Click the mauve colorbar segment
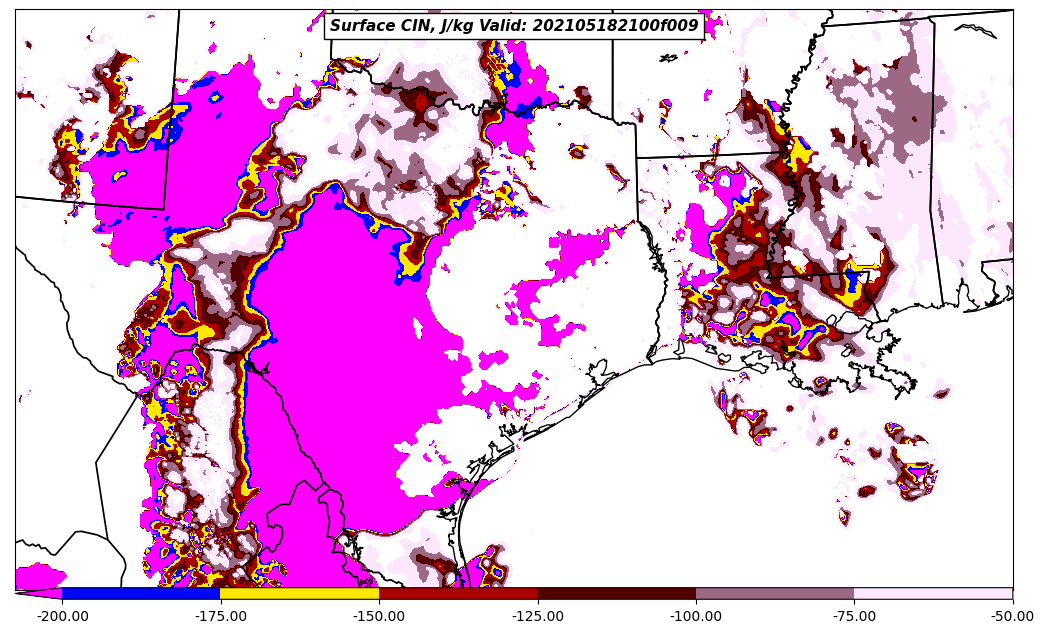Viewport: 1044px width, 633px height. pyautogui.click(x=775, y=593)
